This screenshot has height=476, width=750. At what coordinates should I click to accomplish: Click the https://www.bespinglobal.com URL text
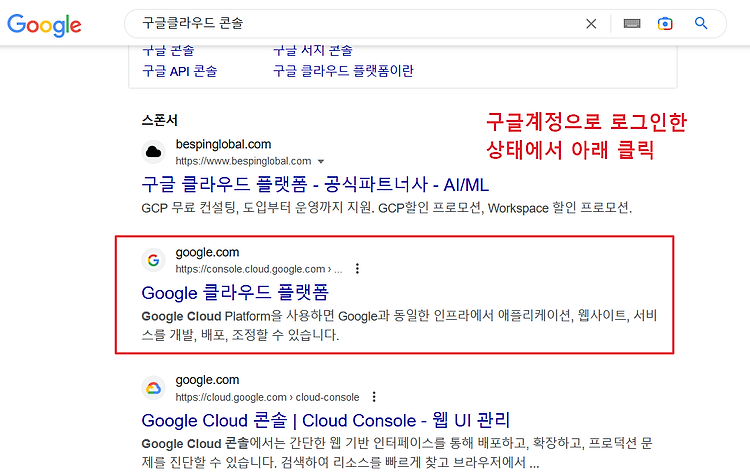243,161
